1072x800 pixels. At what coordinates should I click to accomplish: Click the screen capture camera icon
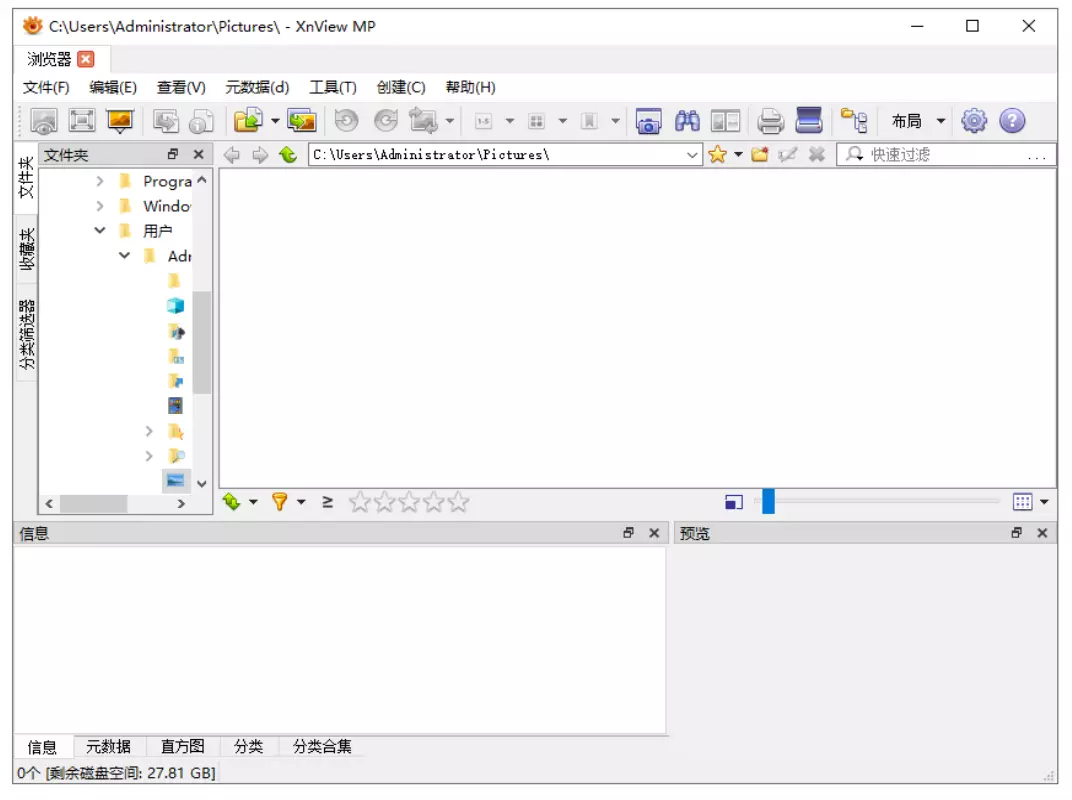pyautogui.click(x=648, y=121)
